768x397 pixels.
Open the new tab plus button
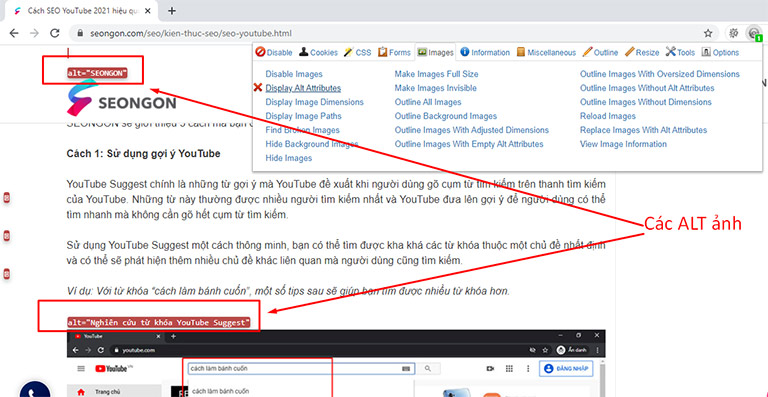pyautogui.click(x=171, y=11)
